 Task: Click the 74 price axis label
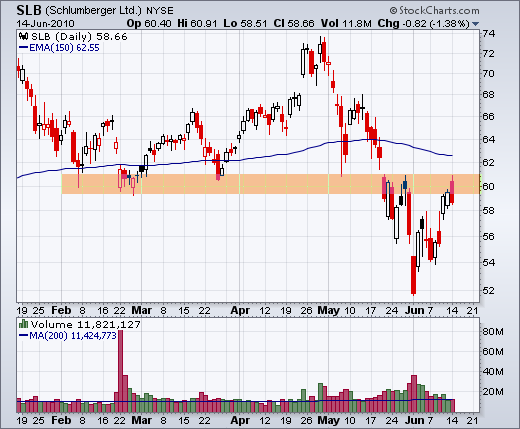click(489, 34)
